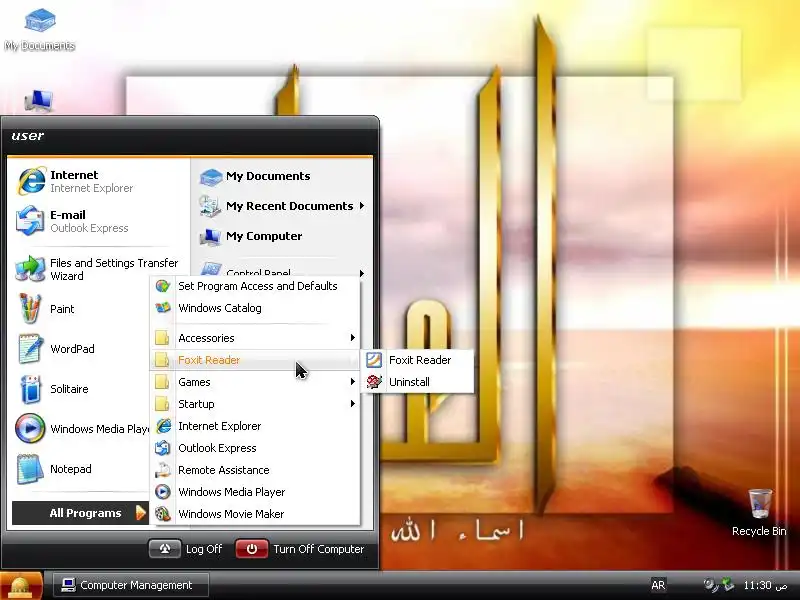Viewport: 800px width, 600px height.
Task: Click Internet Explorer icon in All Programs list
Action: (x=163, y=426)
